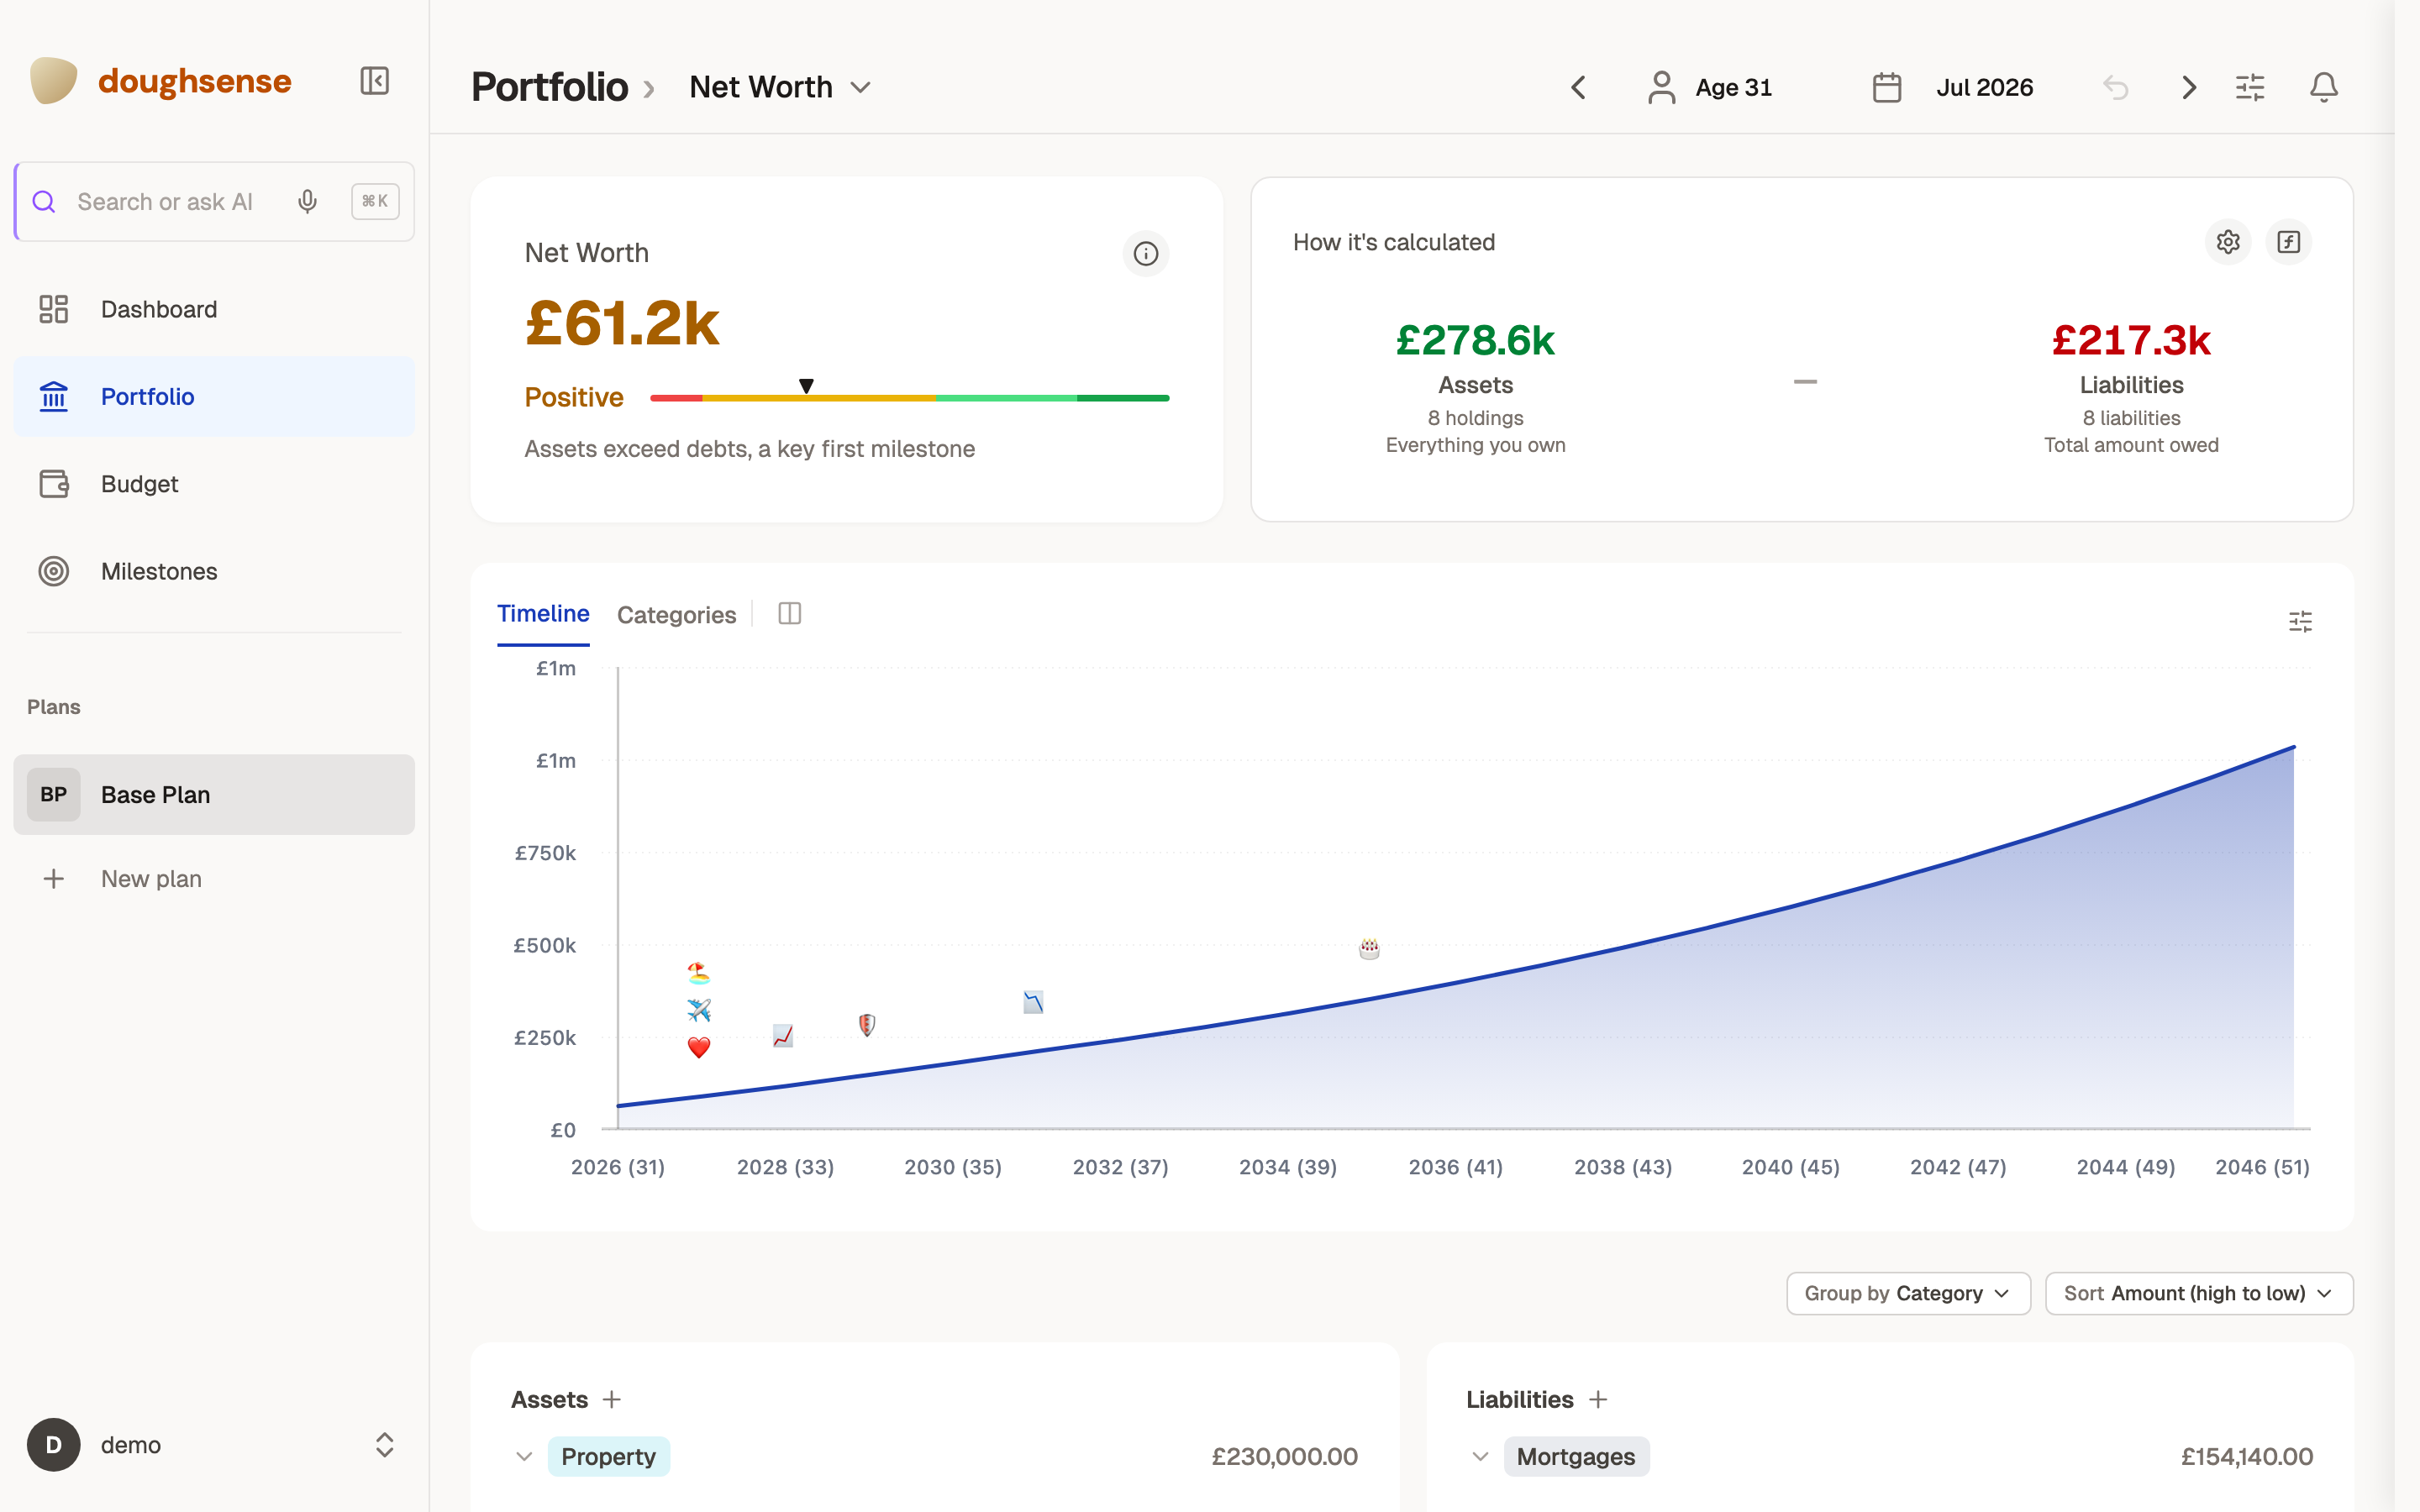Open notifications bell
The image size is (2420, 1512).
[2324, 88]
